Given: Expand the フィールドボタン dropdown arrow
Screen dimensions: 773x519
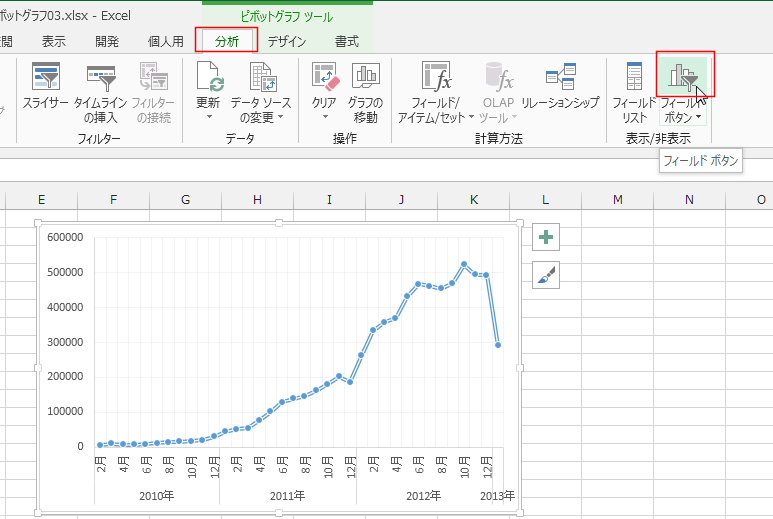Looking at the screenshot, I should point(698,117).
